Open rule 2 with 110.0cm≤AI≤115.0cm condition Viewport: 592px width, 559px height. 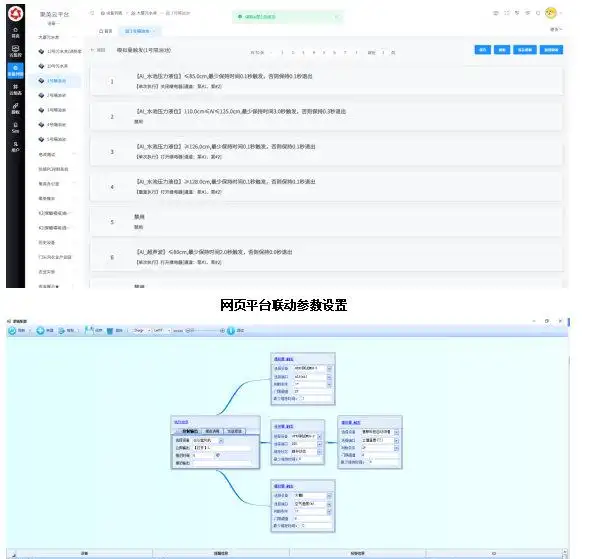(326, 116)
